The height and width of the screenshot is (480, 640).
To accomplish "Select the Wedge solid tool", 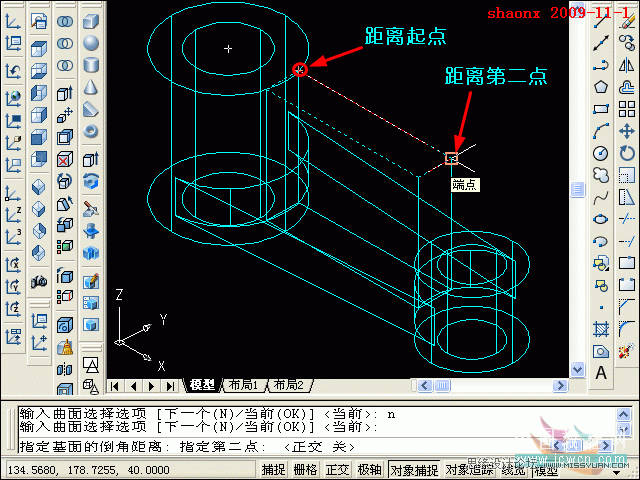I will coord(91,109).
